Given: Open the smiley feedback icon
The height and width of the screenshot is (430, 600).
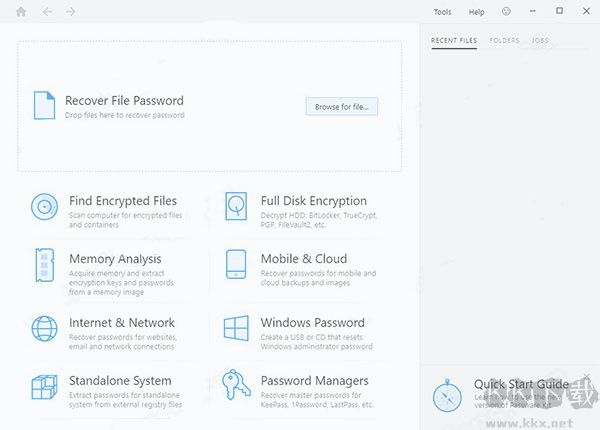Looking at the screenshot, I should coord(506,12).
